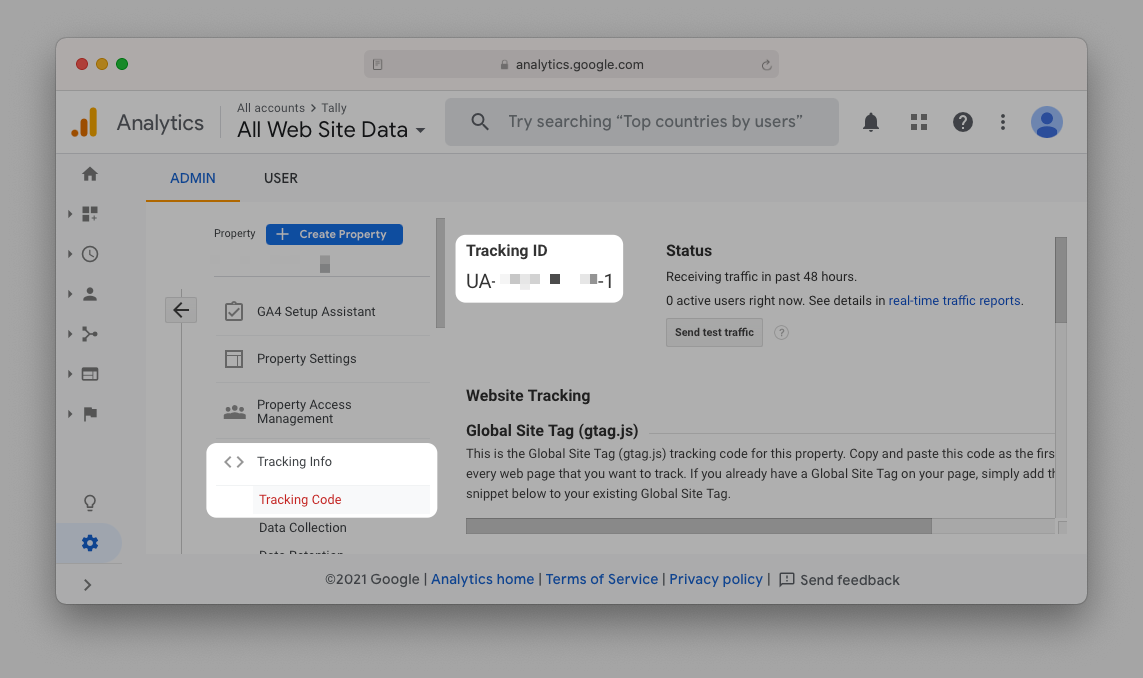The image size is (1143, 678).
Task: Click the Analytics logo
Action: pyautogui.click(x=85, y=122)
